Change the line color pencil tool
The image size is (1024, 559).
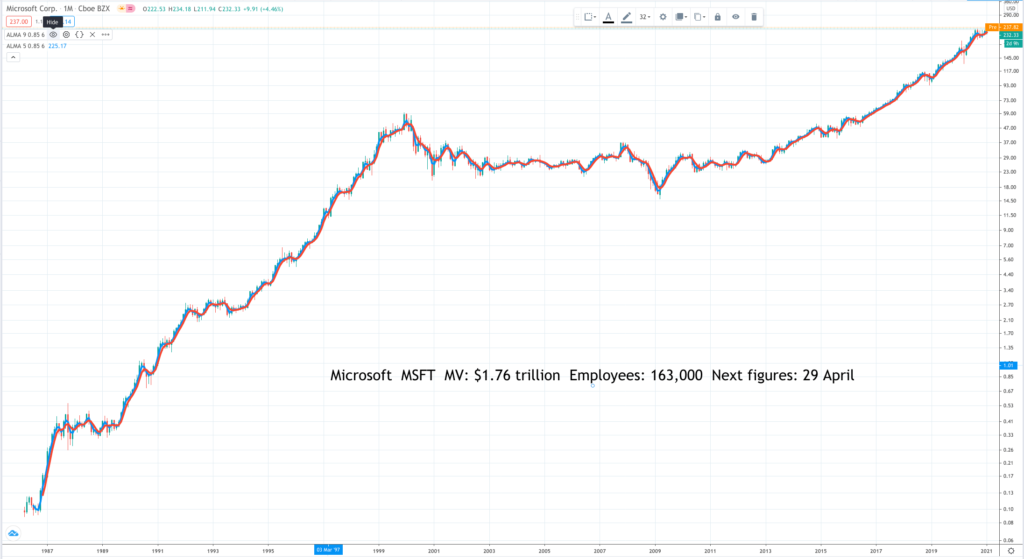626,17
